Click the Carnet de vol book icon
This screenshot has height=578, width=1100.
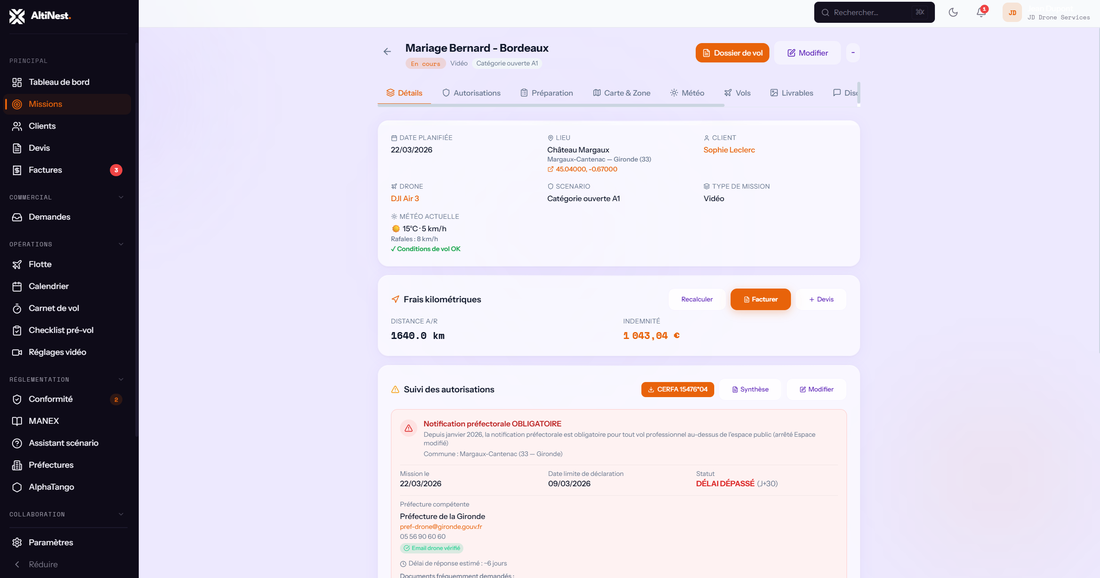click(x=17, y=307)
